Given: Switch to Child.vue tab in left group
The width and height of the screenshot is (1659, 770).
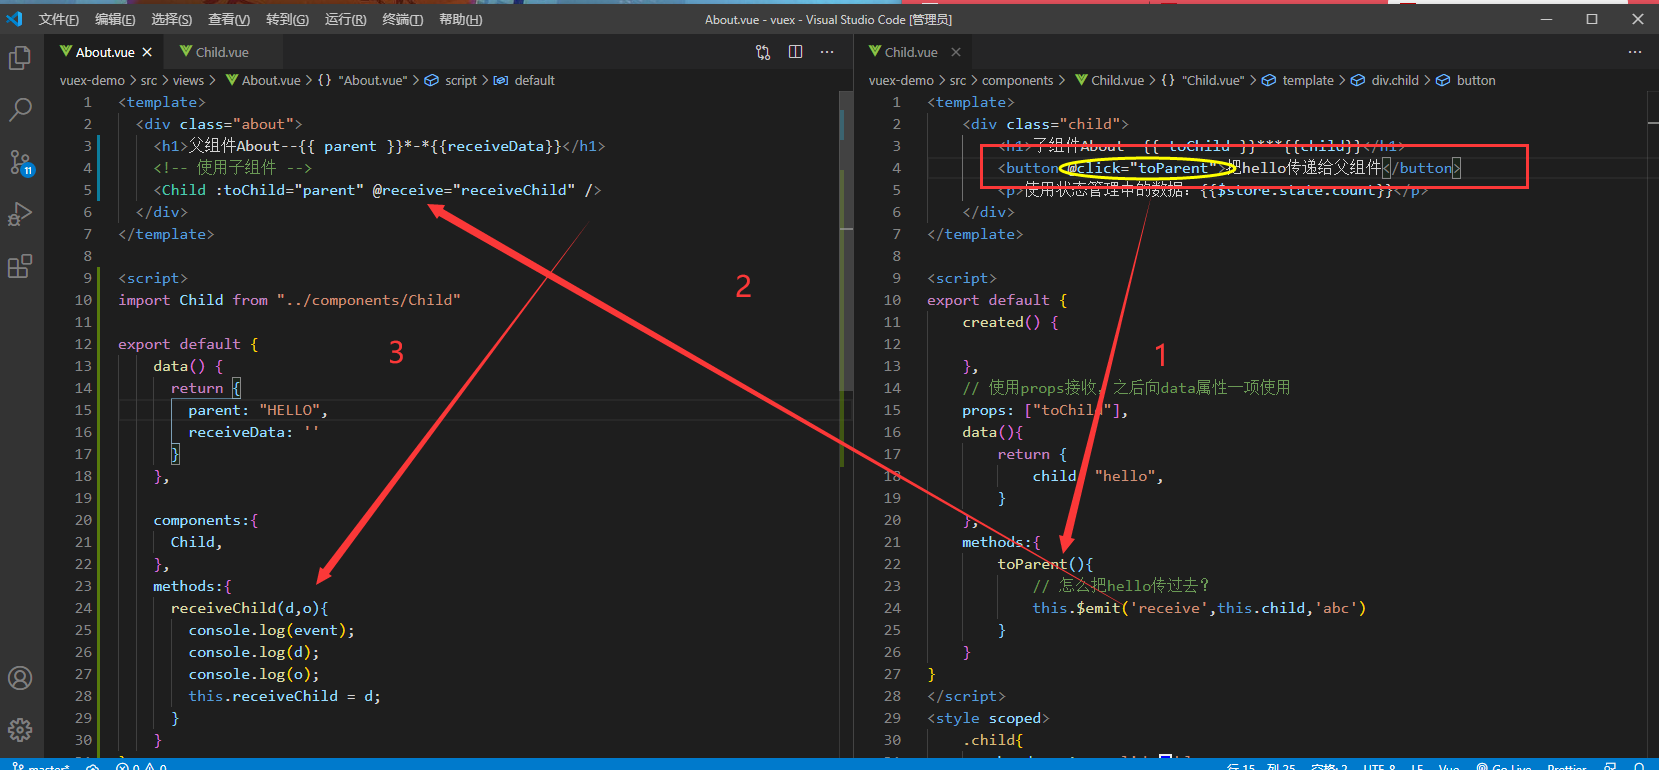Looking at the screenshot, I should (222, 52).
